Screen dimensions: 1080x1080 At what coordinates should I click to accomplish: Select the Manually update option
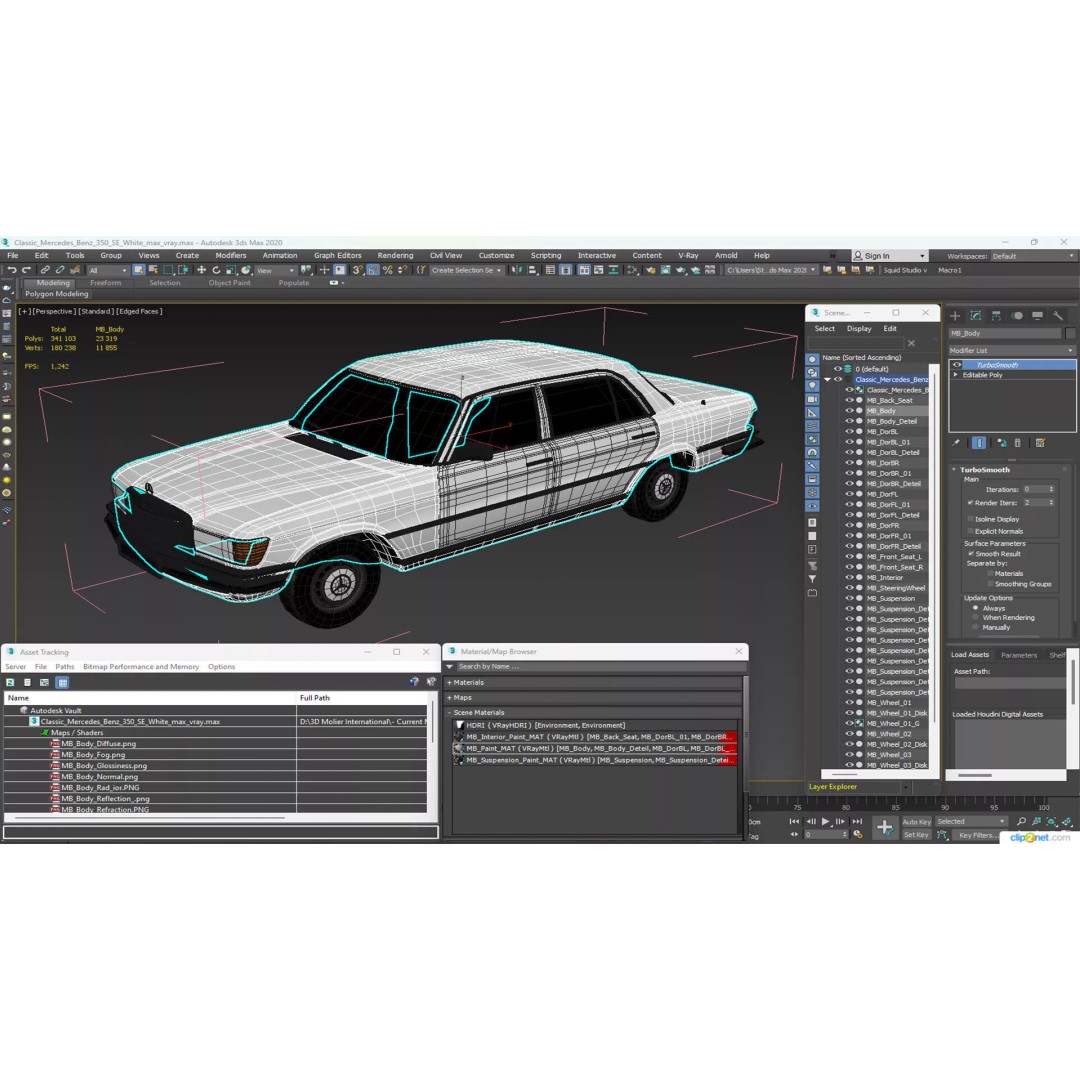click(x=975, y=627)
